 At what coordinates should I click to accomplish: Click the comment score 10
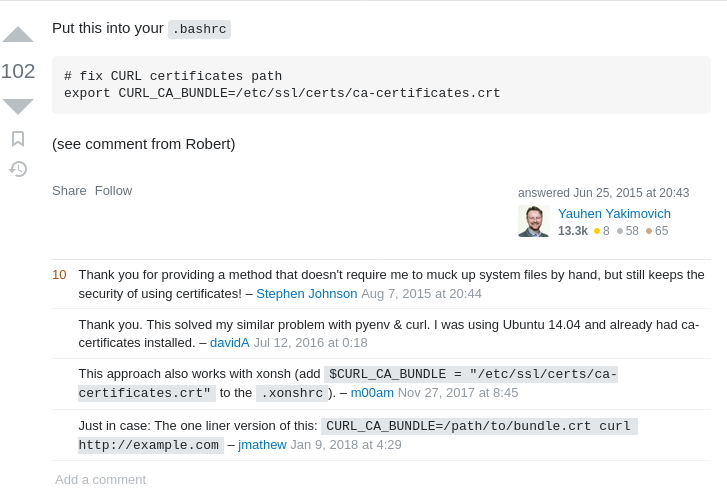(59, 275)
